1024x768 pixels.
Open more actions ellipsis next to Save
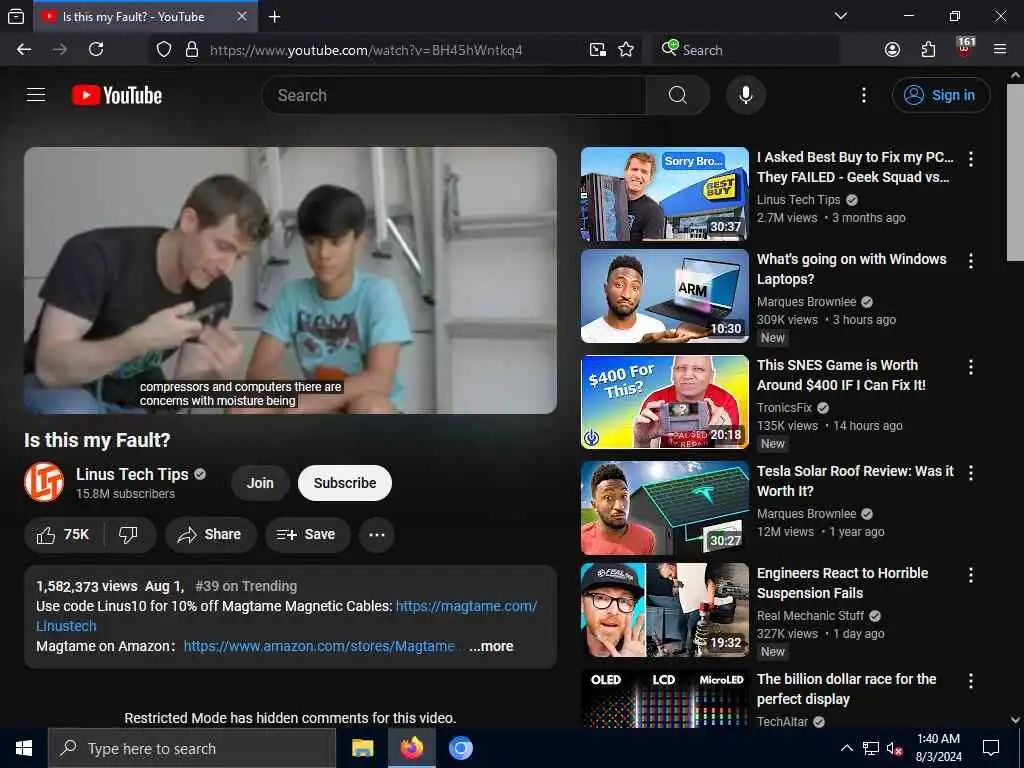(377, 535)
